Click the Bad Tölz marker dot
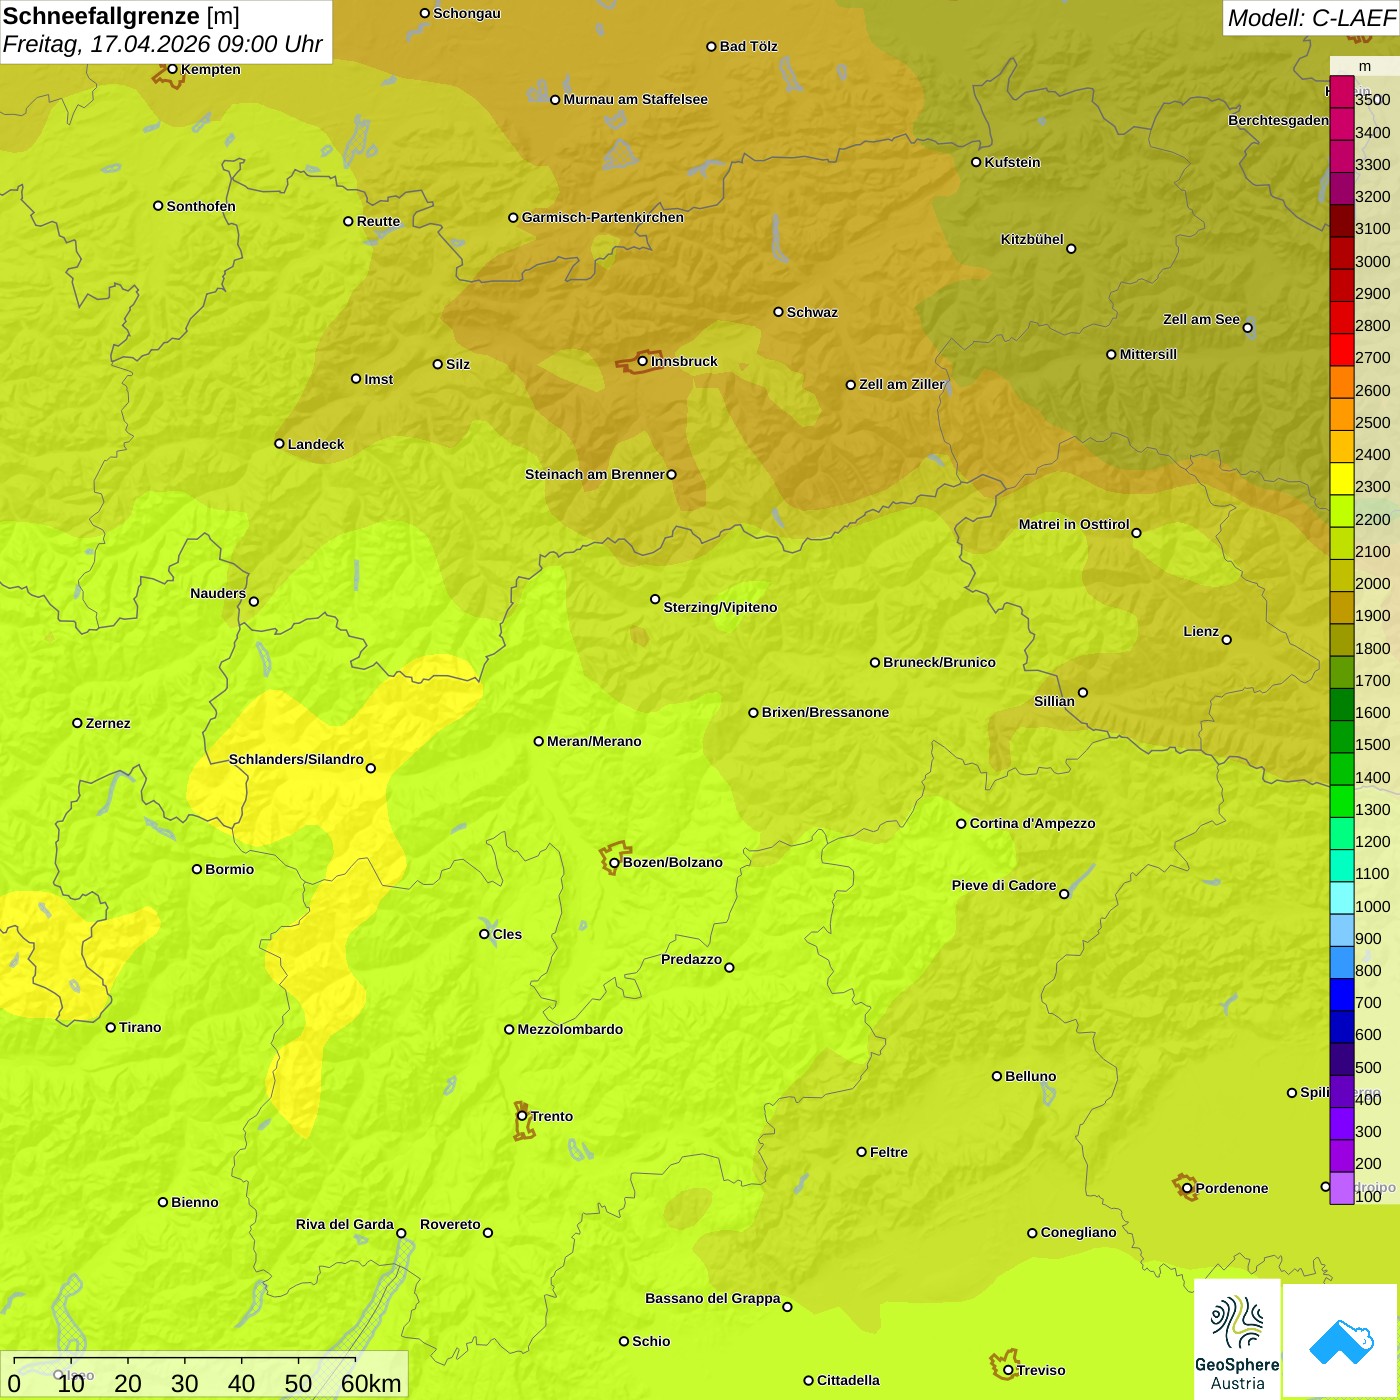This screenshot has height=1400, width=1400. pyautogui.click(x=711, y=46)
